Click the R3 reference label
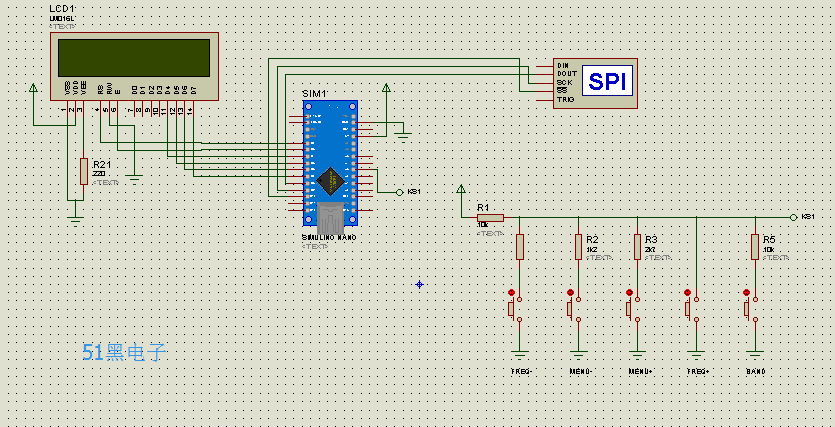 coord(651,240)
